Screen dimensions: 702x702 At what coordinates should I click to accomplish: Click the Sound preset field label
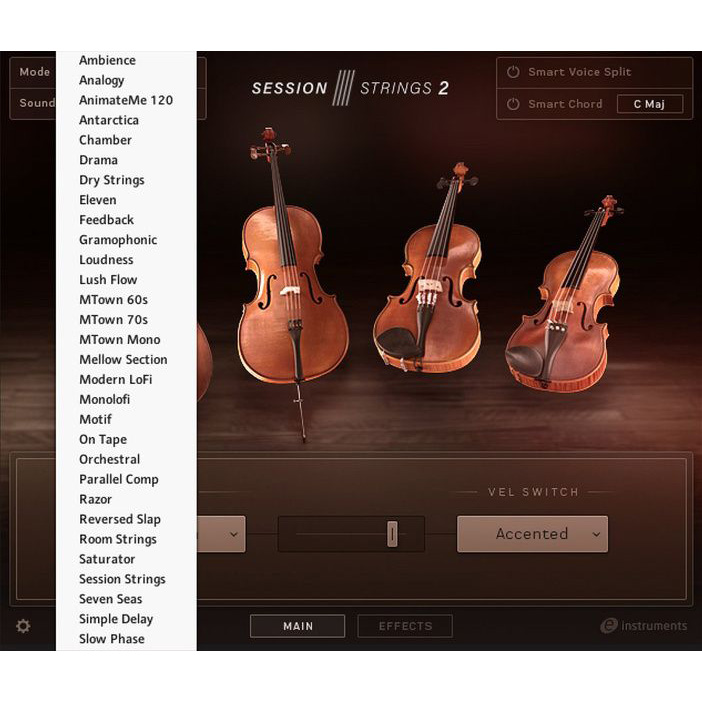(x=37, y=103)
